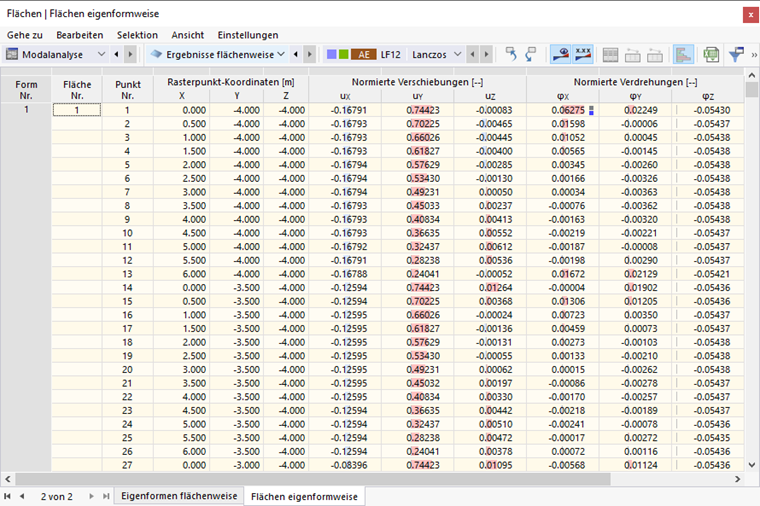This screenshot has height=506, width=760.
Task: Open the Selektion menu
Action: (137, 35)
